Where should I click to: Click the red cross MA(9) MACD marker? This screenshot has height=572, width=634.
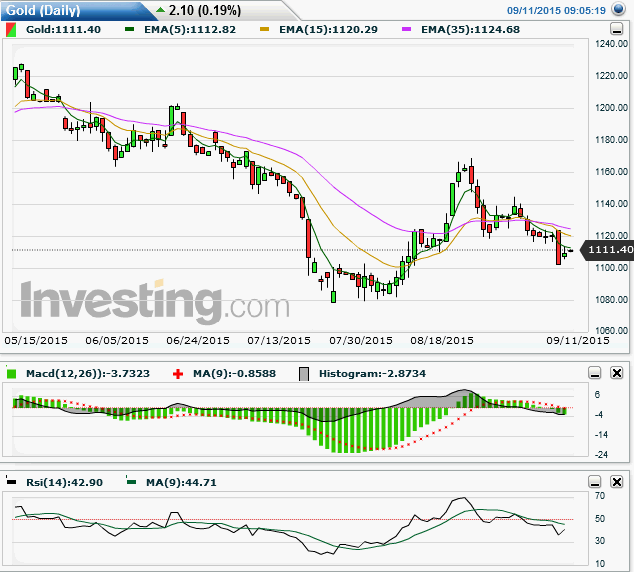tap(178, 374)
